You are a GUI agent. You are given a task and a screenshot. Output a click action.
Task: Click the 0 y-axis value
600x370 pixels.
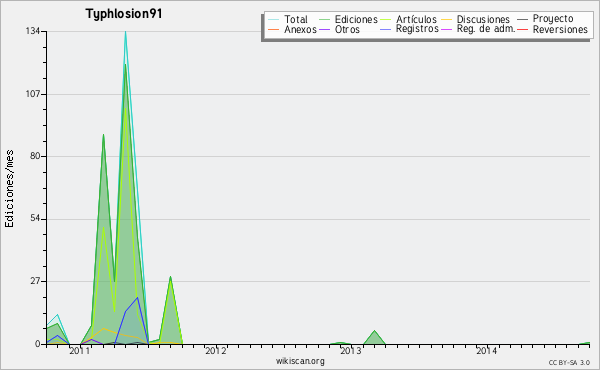pyautogui.click(x=38, y=344)
